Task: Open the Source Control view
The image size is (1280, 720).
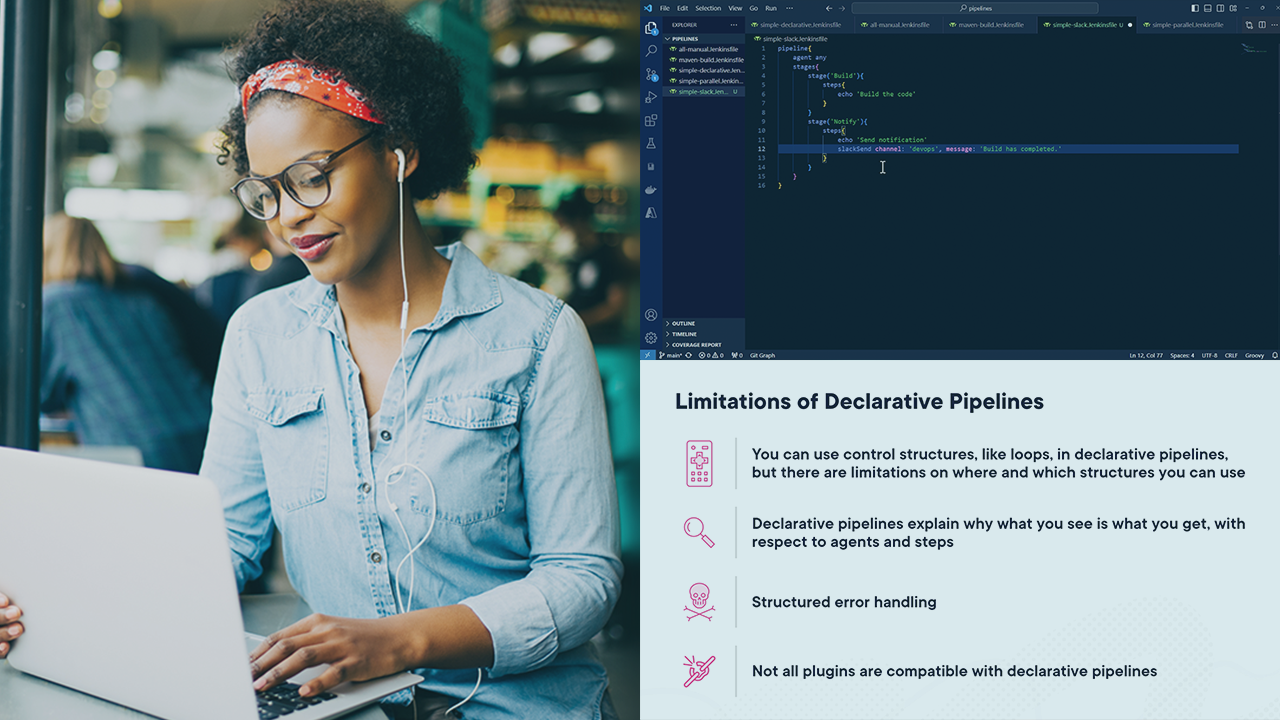Action: click(651, 74)
